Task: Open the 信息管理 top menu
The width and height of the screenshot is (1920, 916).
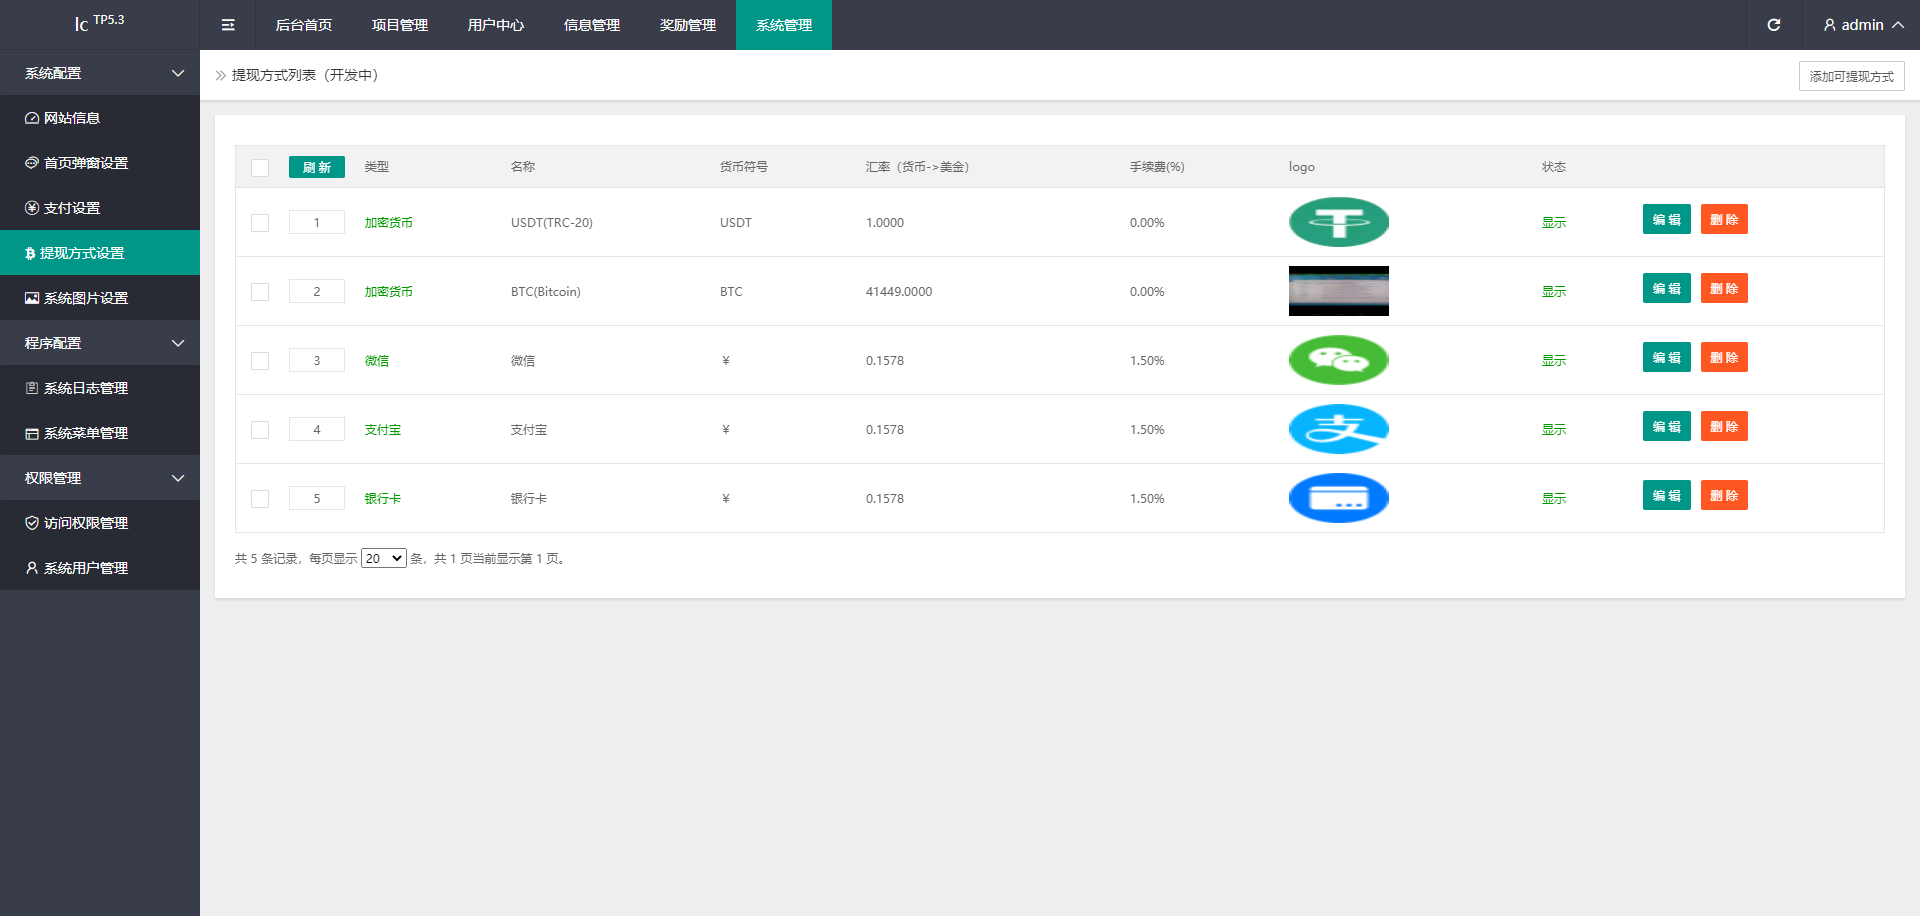Action: tap(592, 25)
